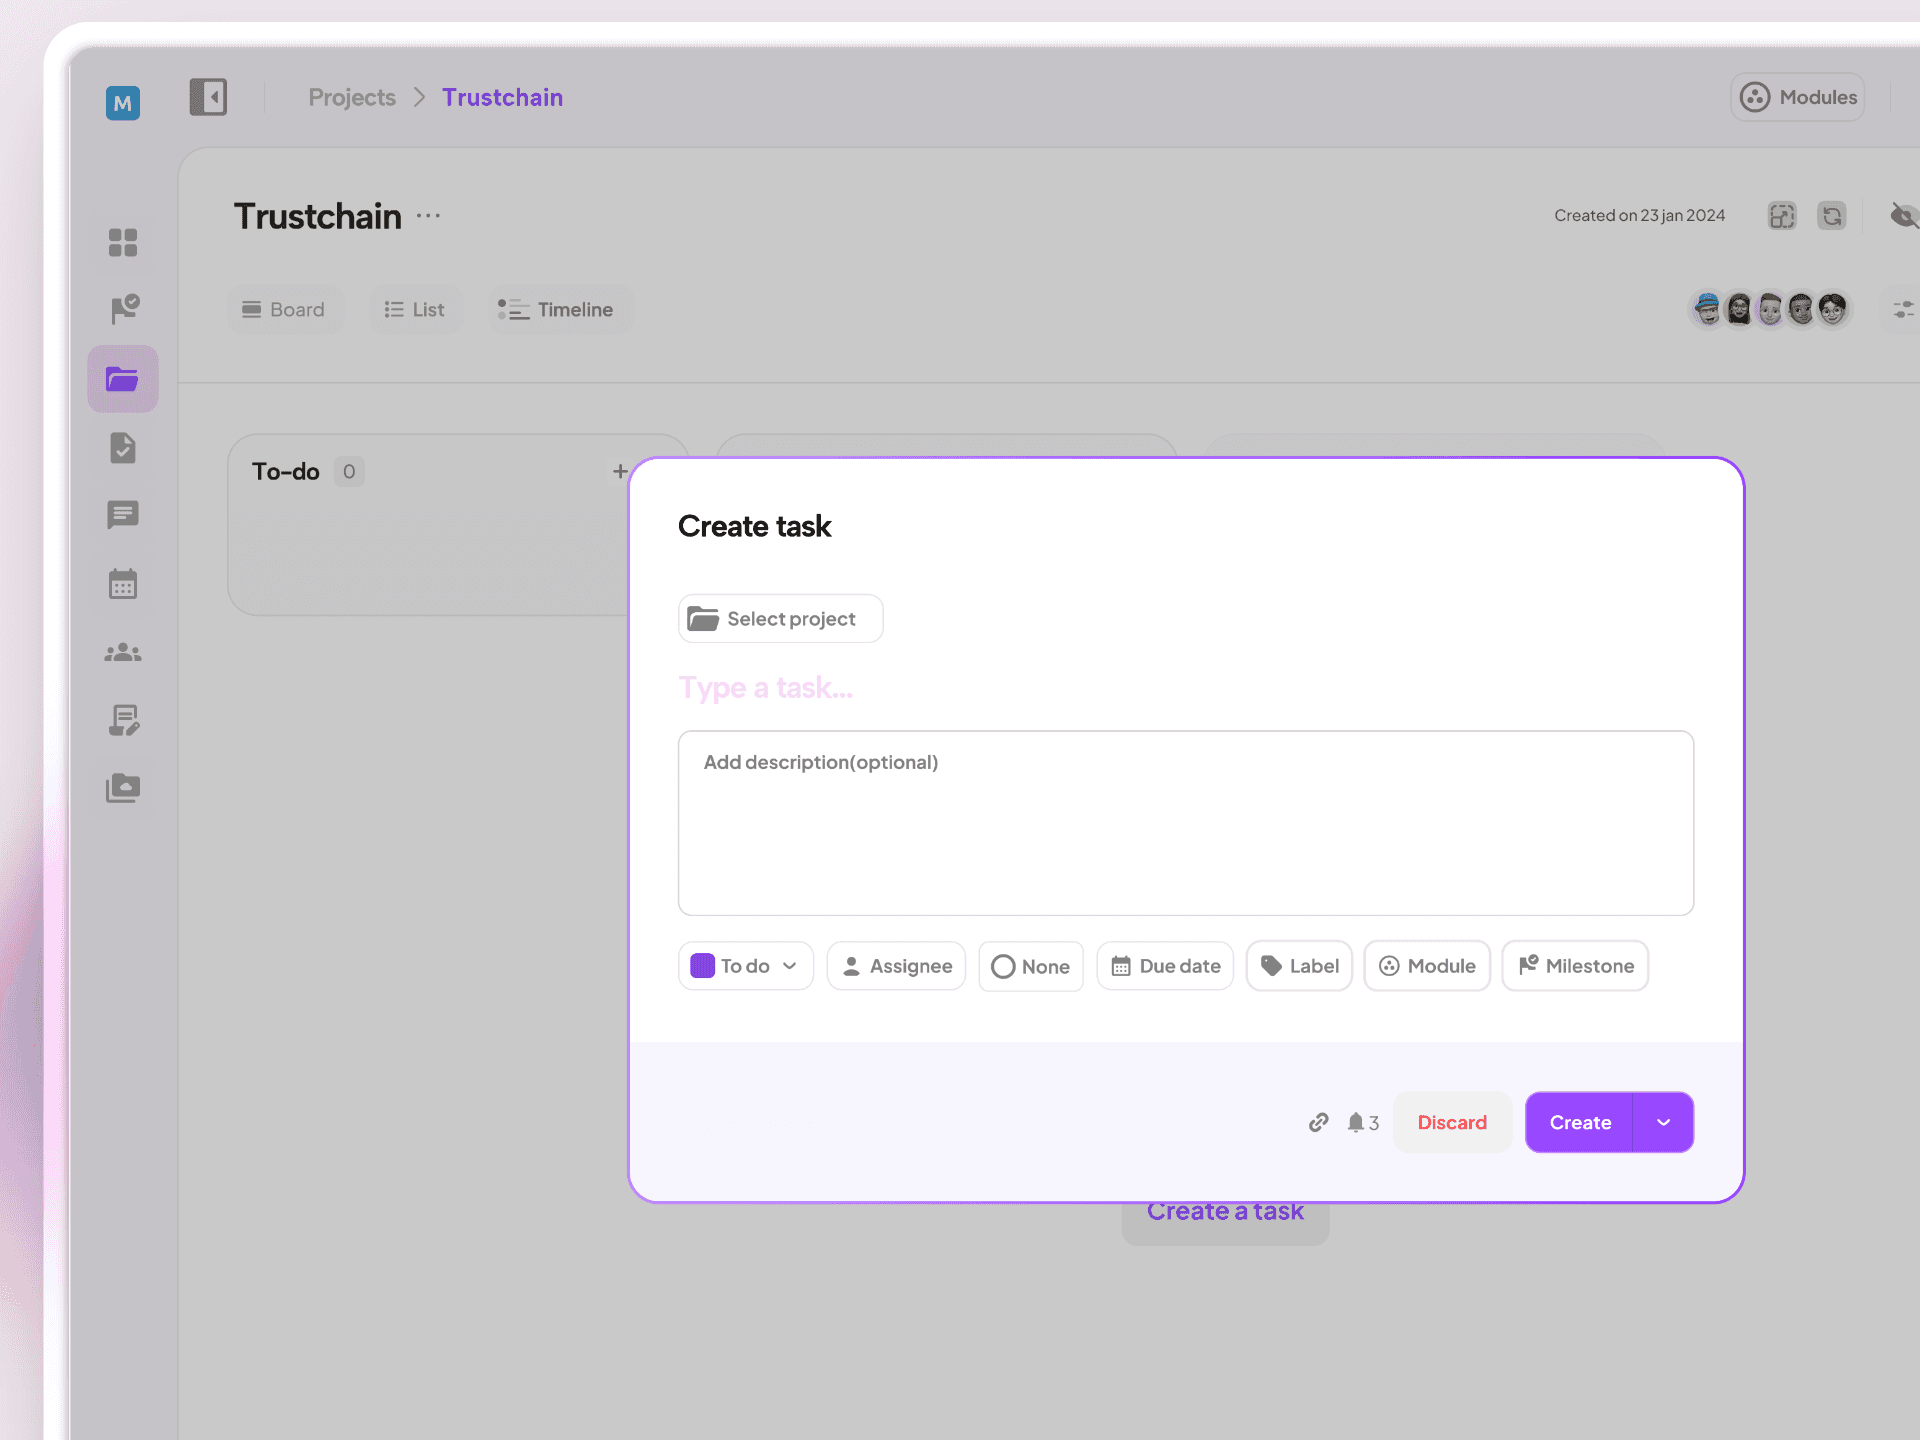The image size is (1920, 1440).
Task: Open the chat messages icon in sidebar
Action: click(123, 515)
